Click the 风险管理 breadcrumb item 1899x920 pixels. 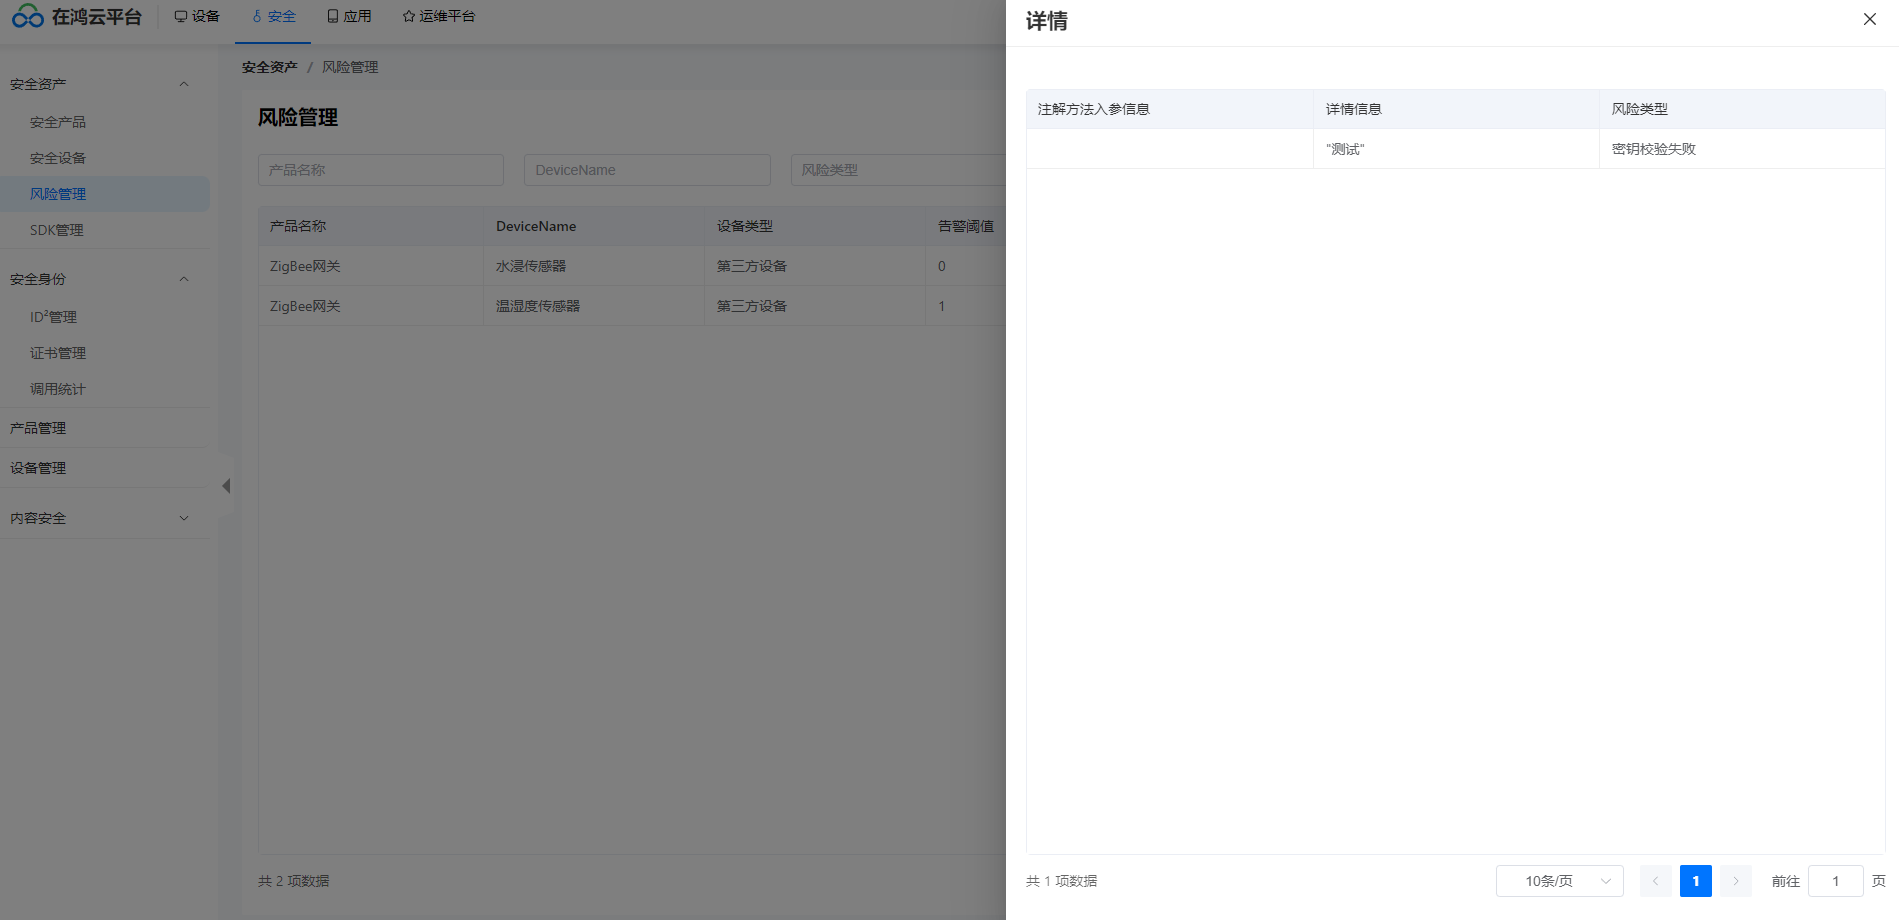[350, 67]
